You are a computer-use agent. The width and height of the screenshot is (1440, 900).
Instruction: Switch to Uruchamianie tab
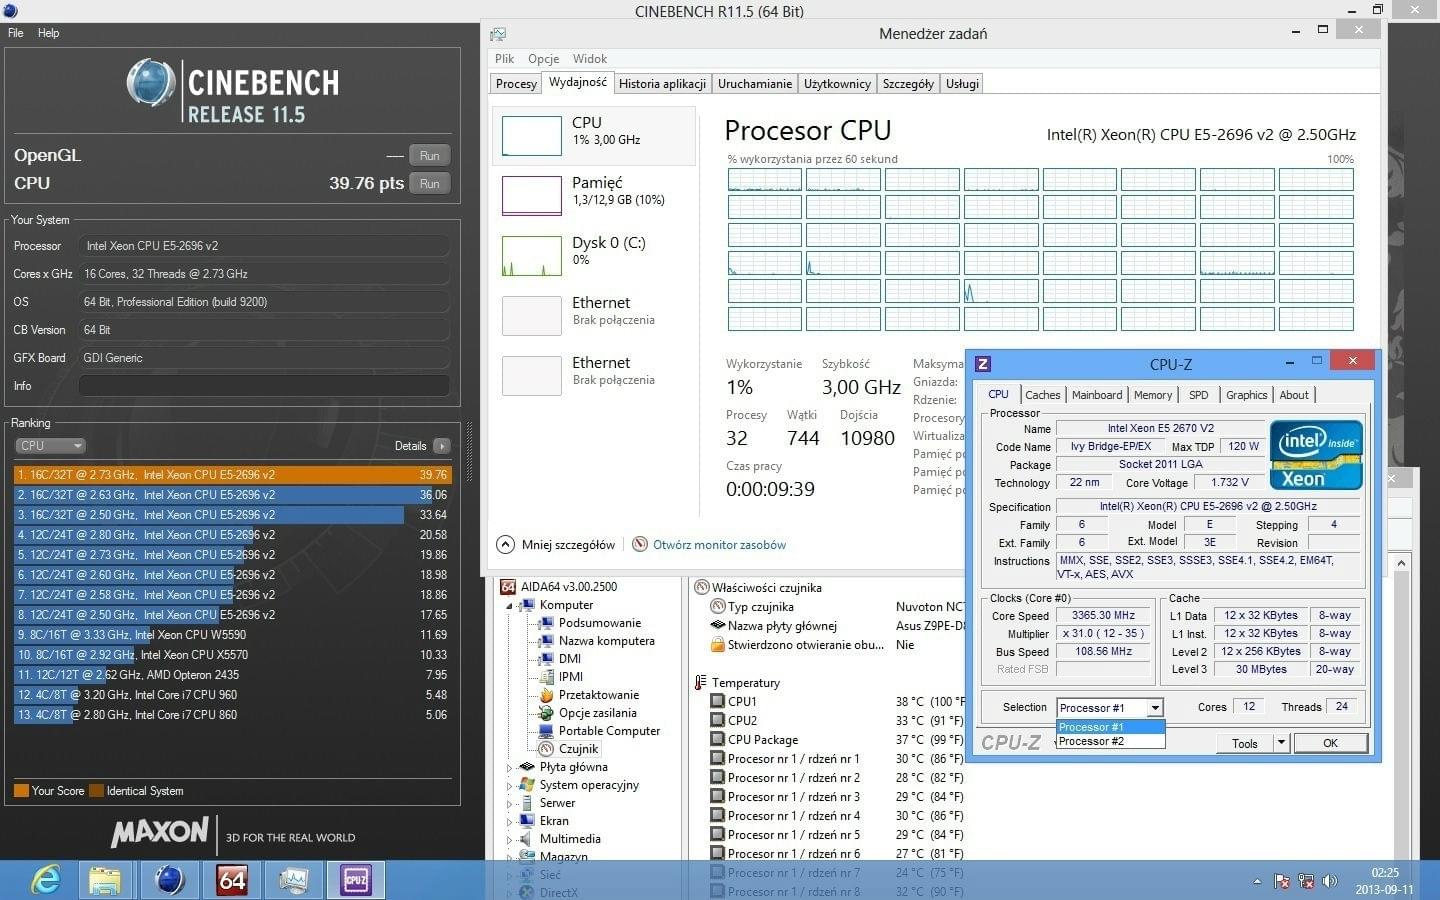coord(755,84)
